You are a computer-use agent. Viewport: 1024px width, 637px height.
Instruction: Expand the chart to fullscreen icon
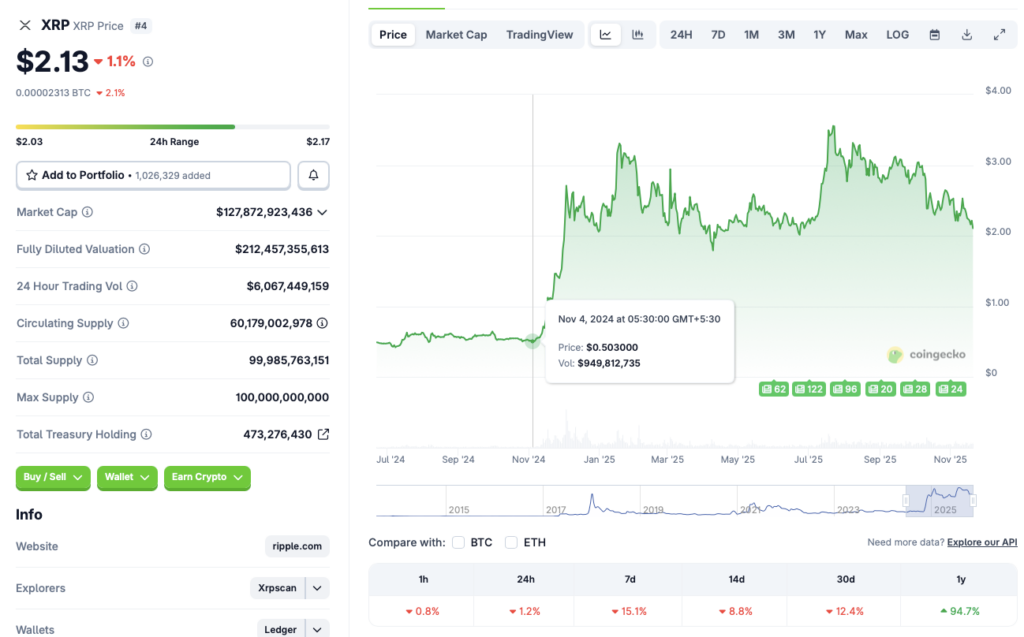click(x=999, y=34)
